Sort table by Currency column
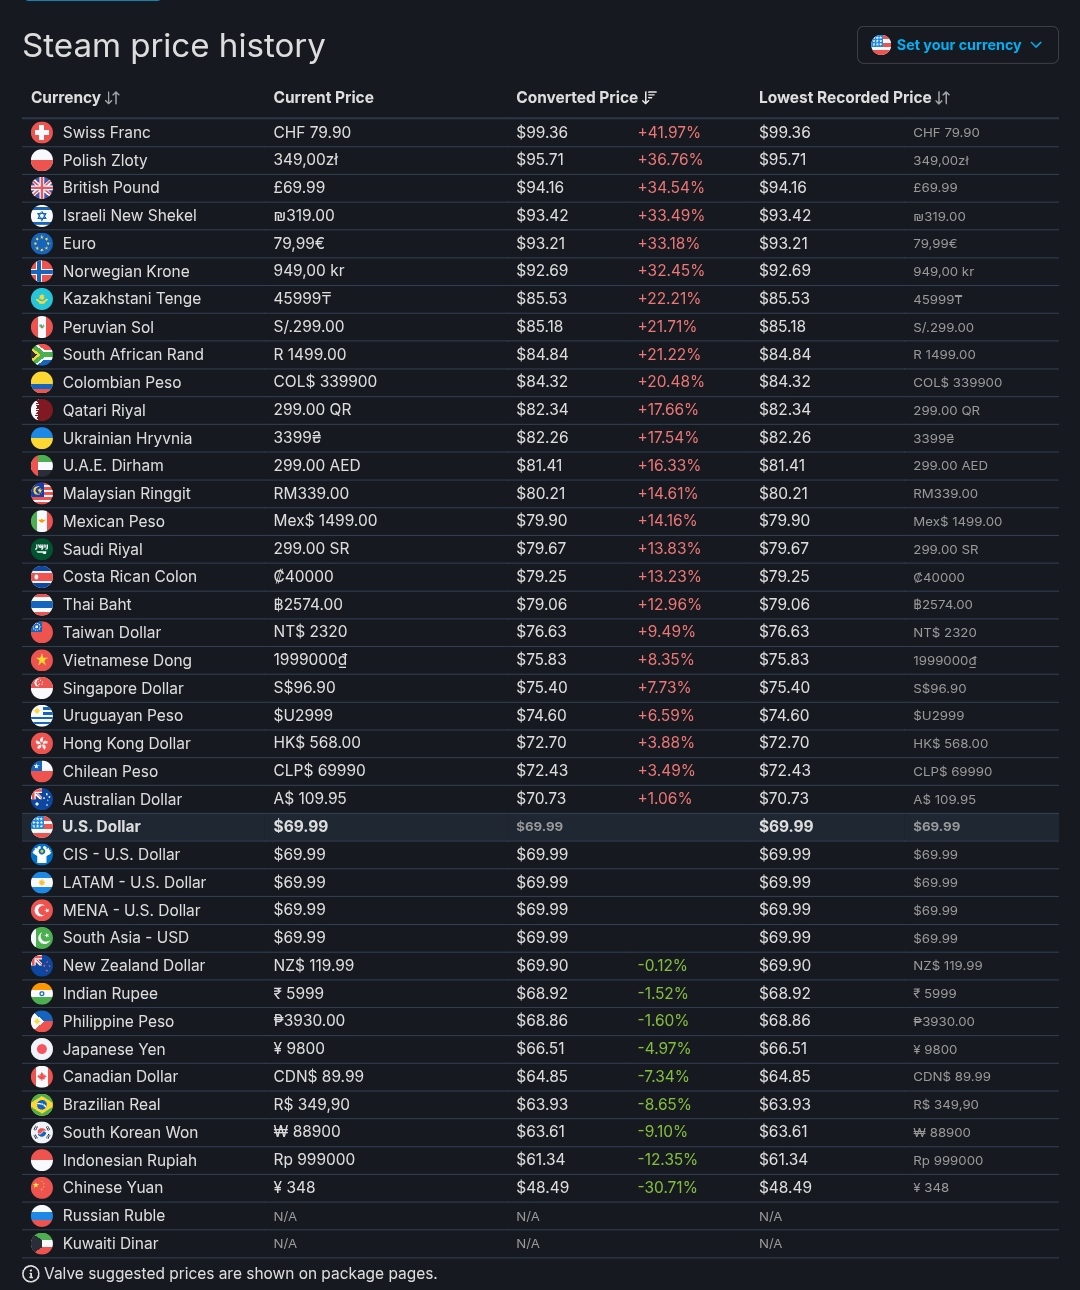Screen dimensions: 1080x1290 [75, 98]
